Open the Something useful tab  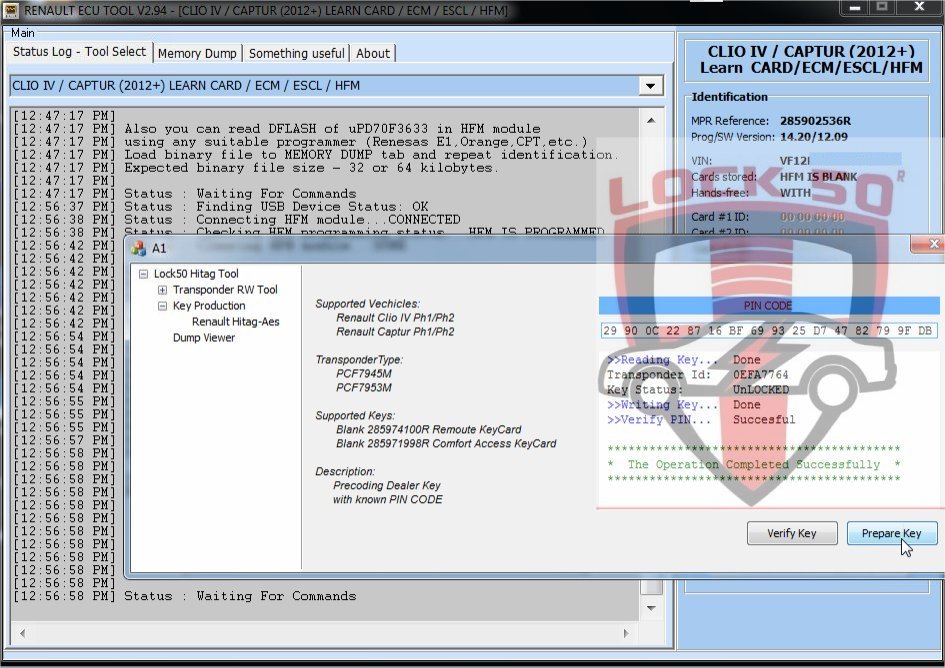(296, 53)
